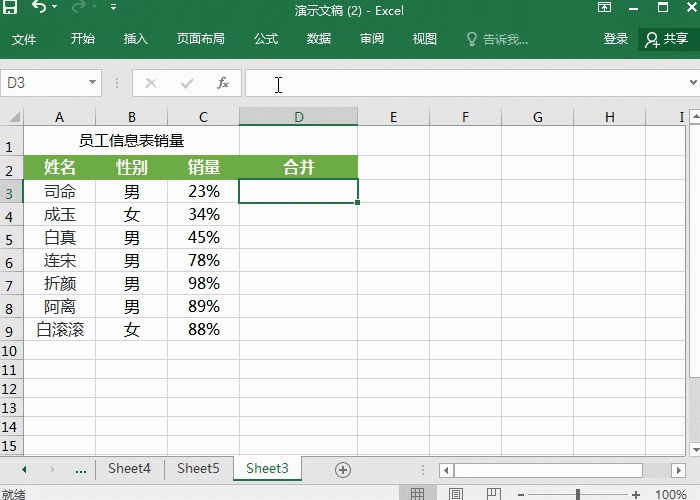
Task: Select cell containing 成玉
Action: click(x=59, y=215)
